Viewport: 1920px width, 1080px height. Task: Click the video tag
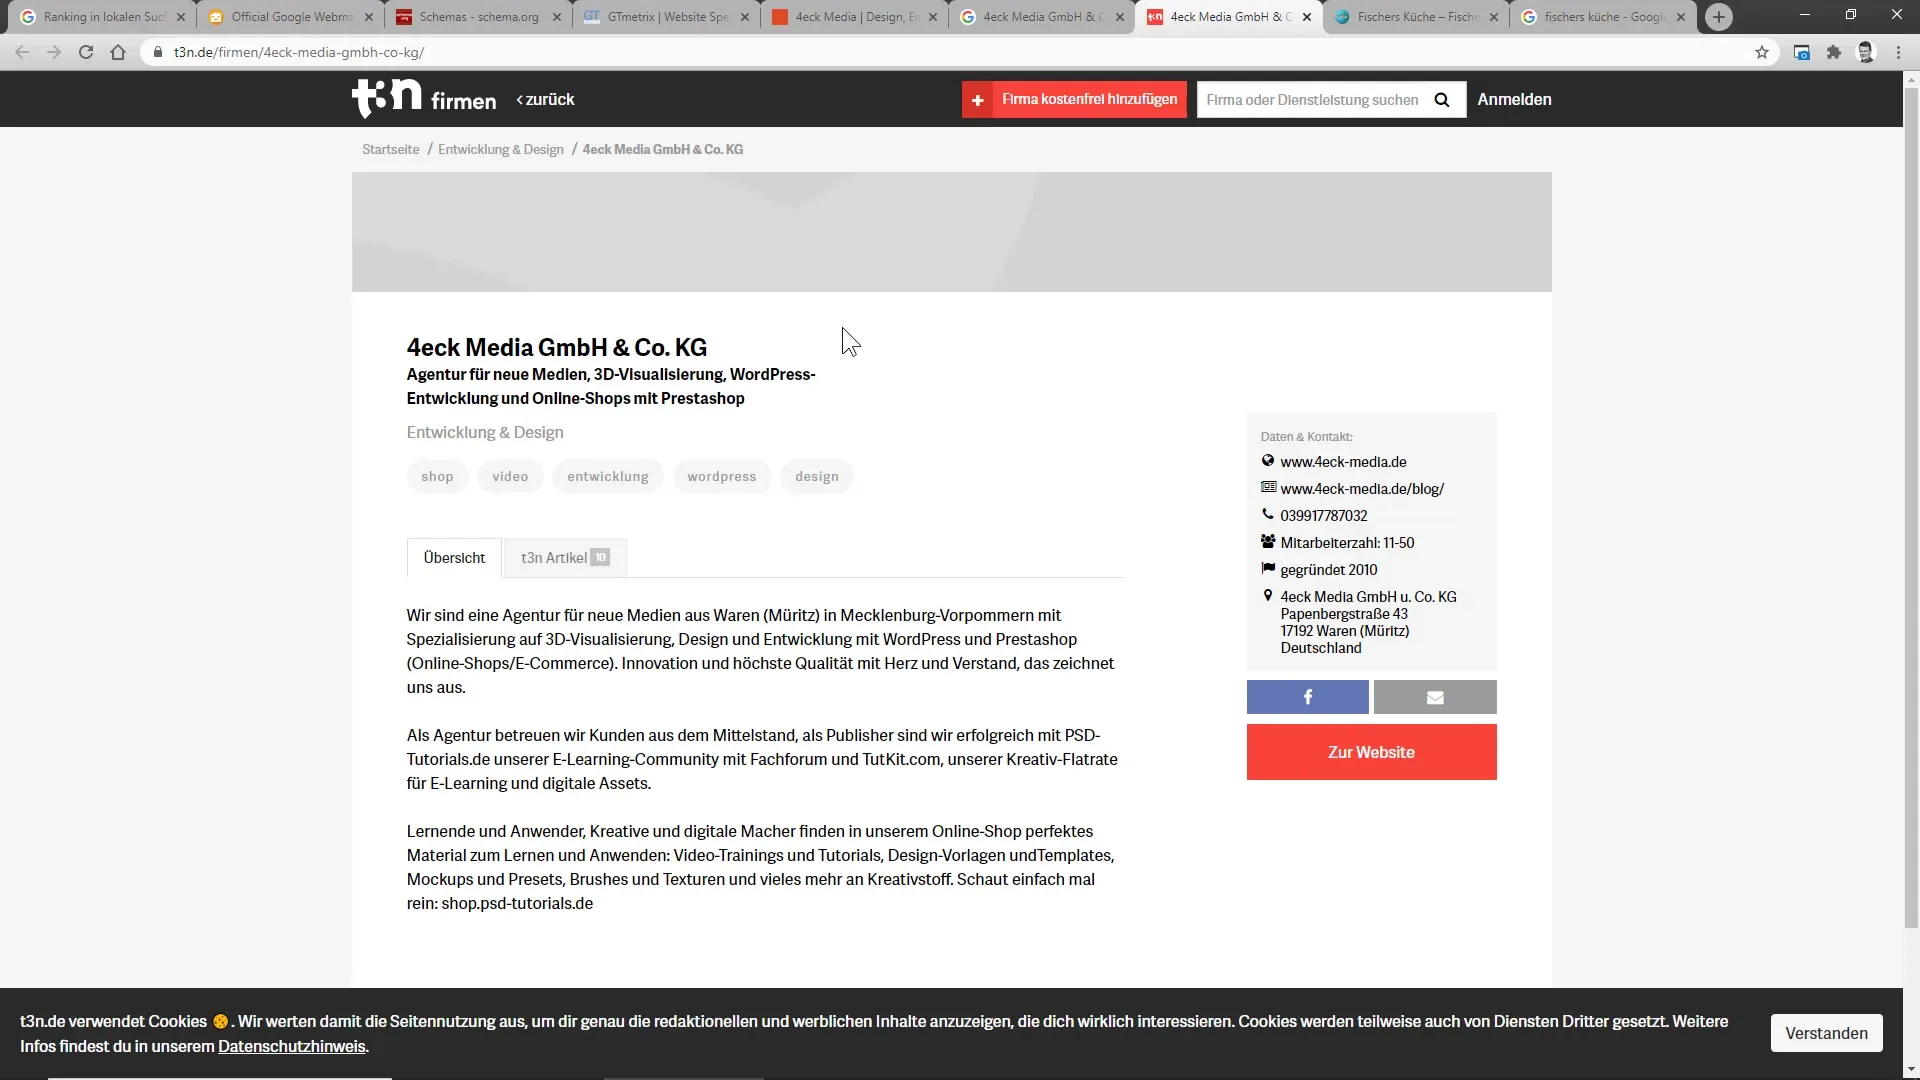click(x=510, y=477)
